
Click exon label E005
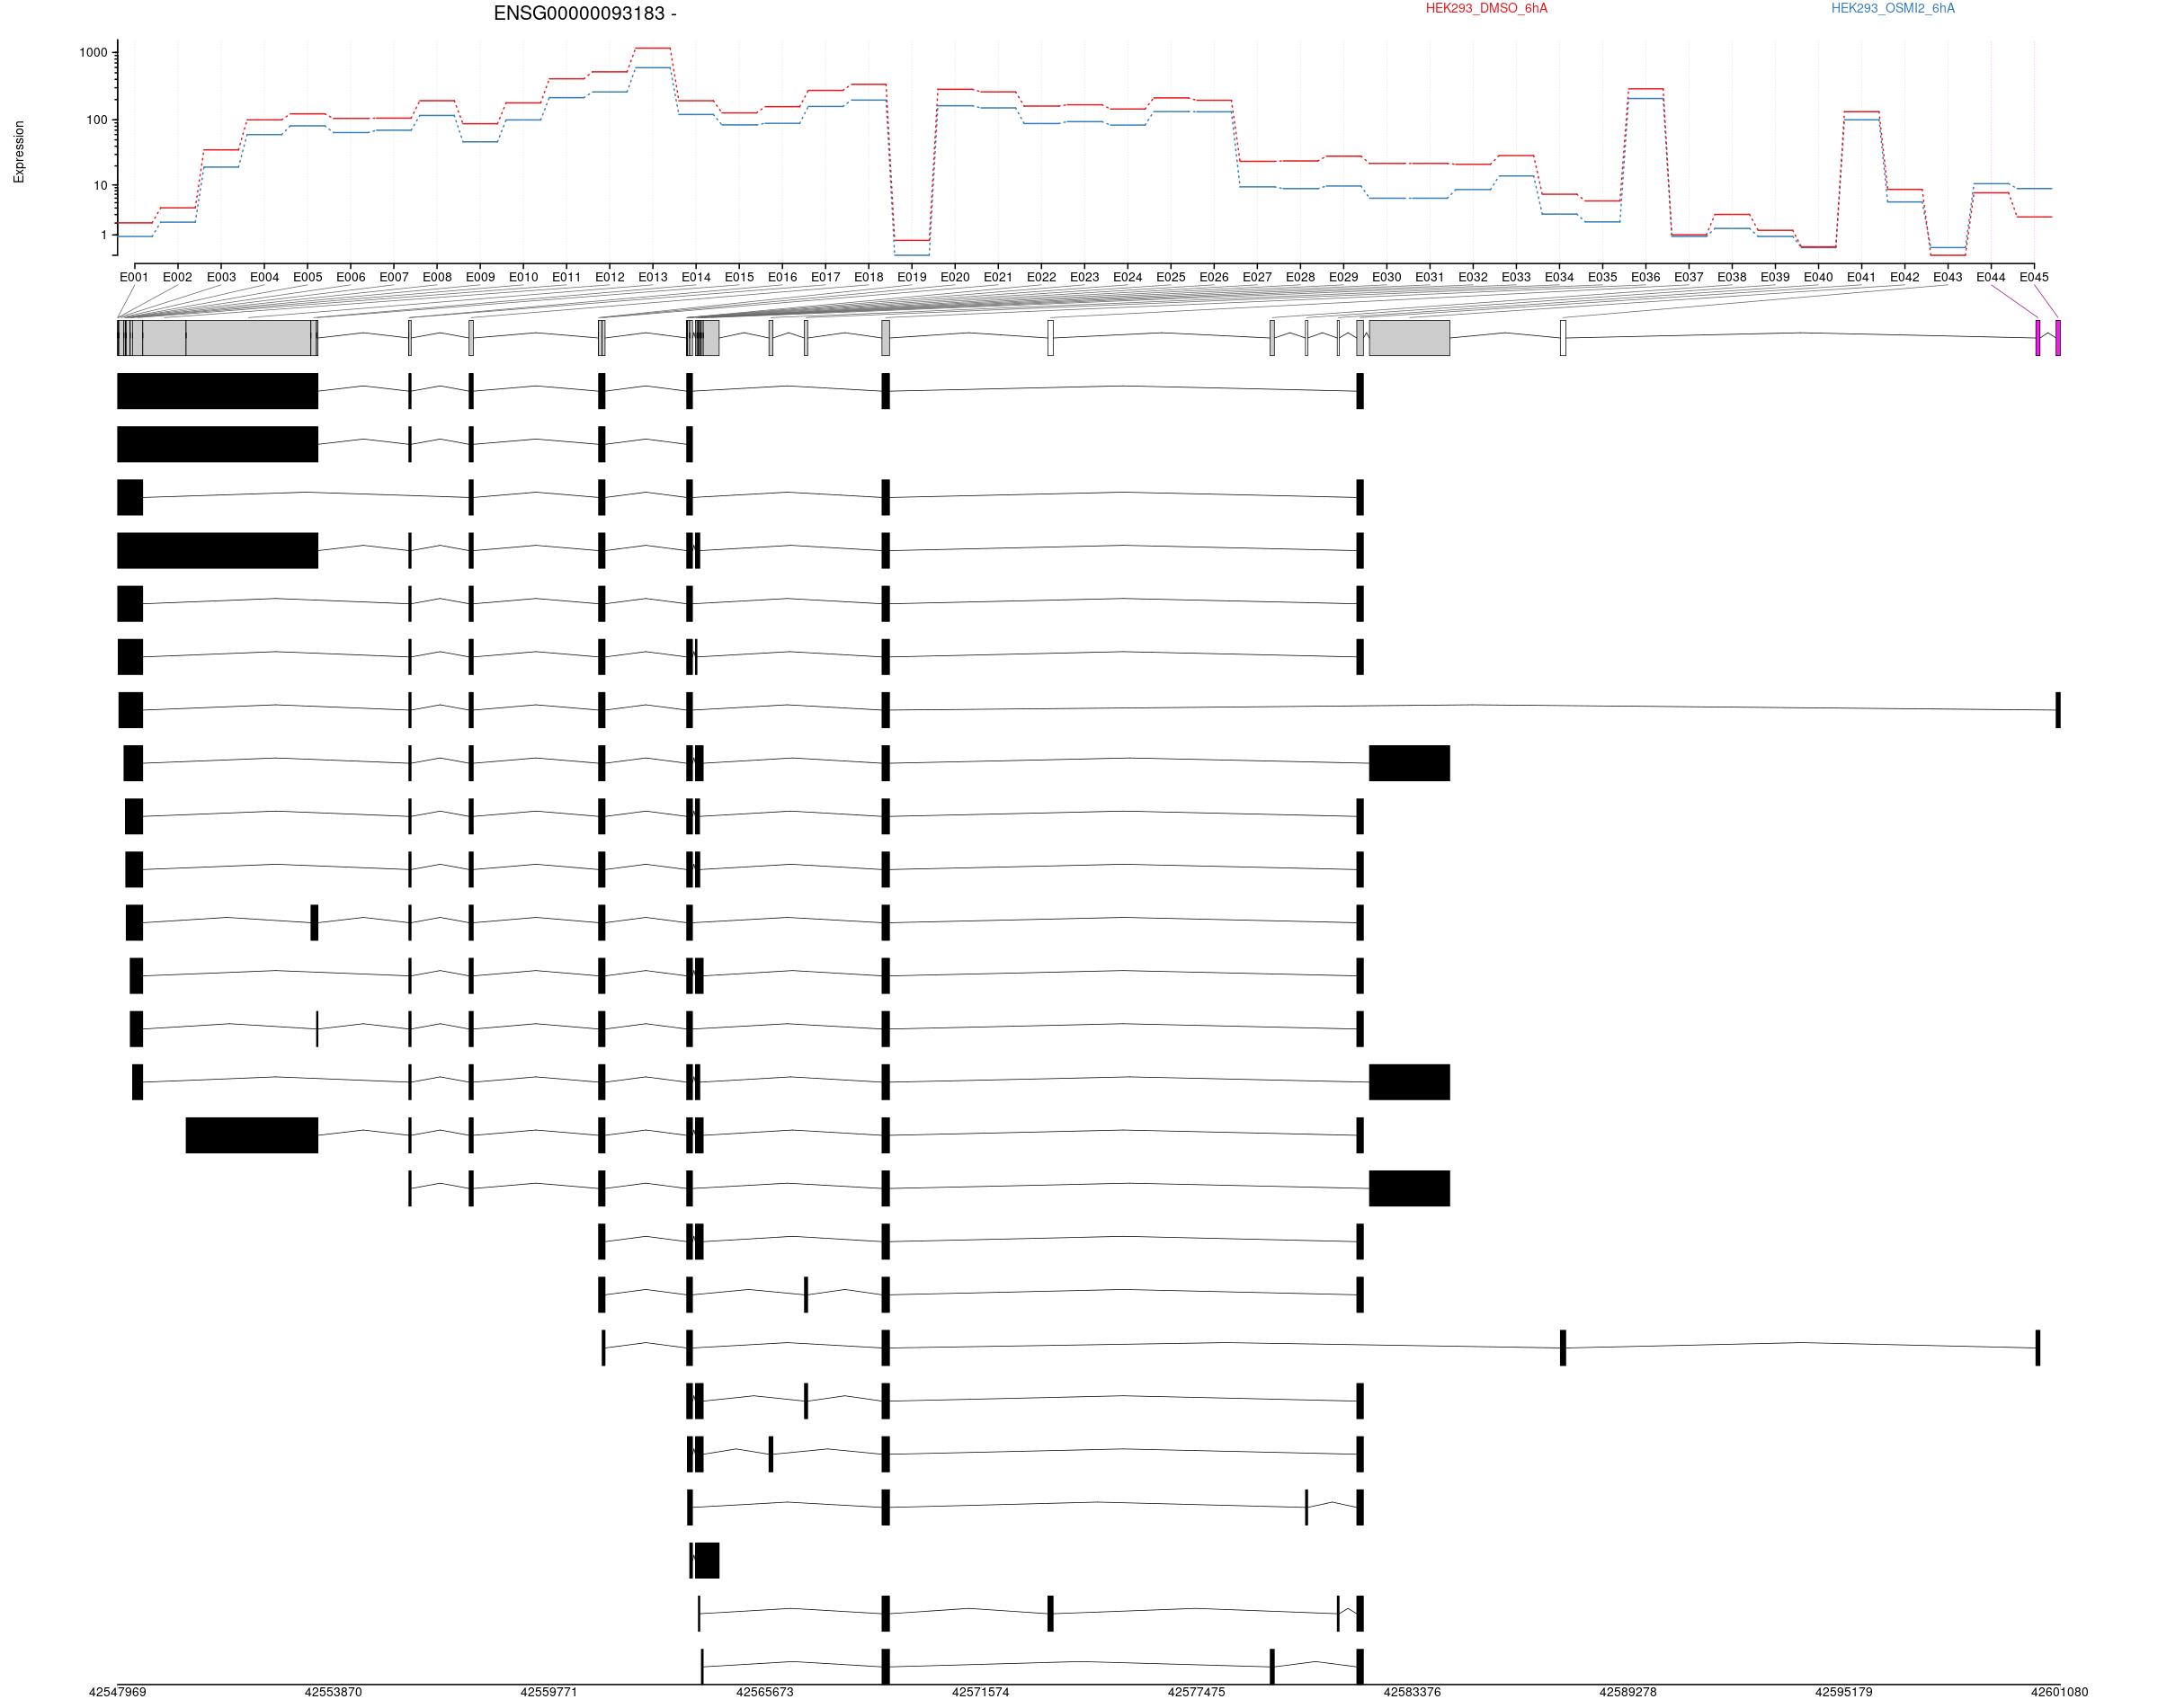307,277
